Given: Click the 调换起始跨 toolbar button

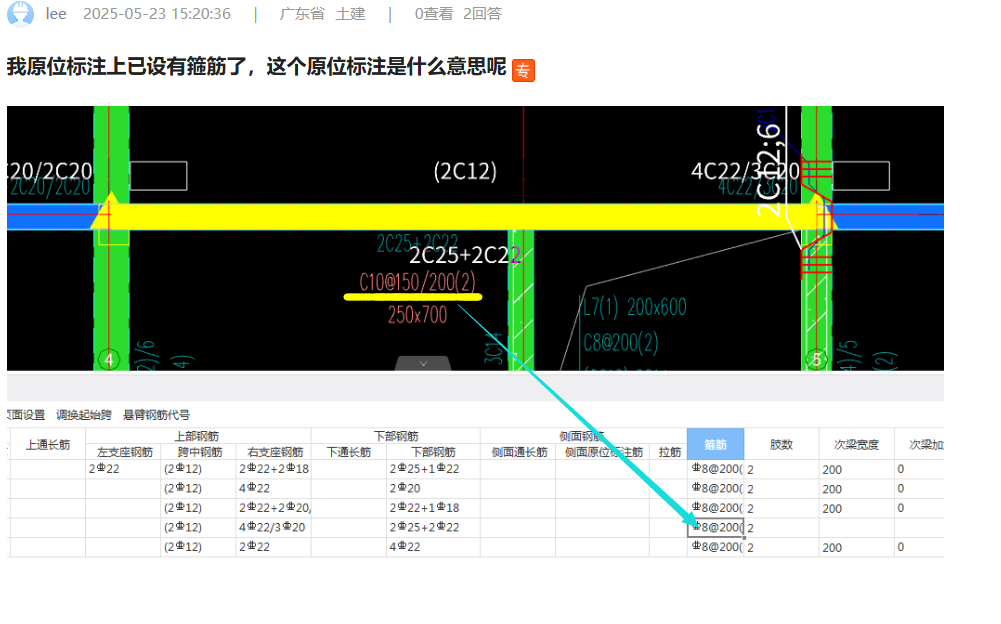Looking at the screenshot, I should 84,415.
